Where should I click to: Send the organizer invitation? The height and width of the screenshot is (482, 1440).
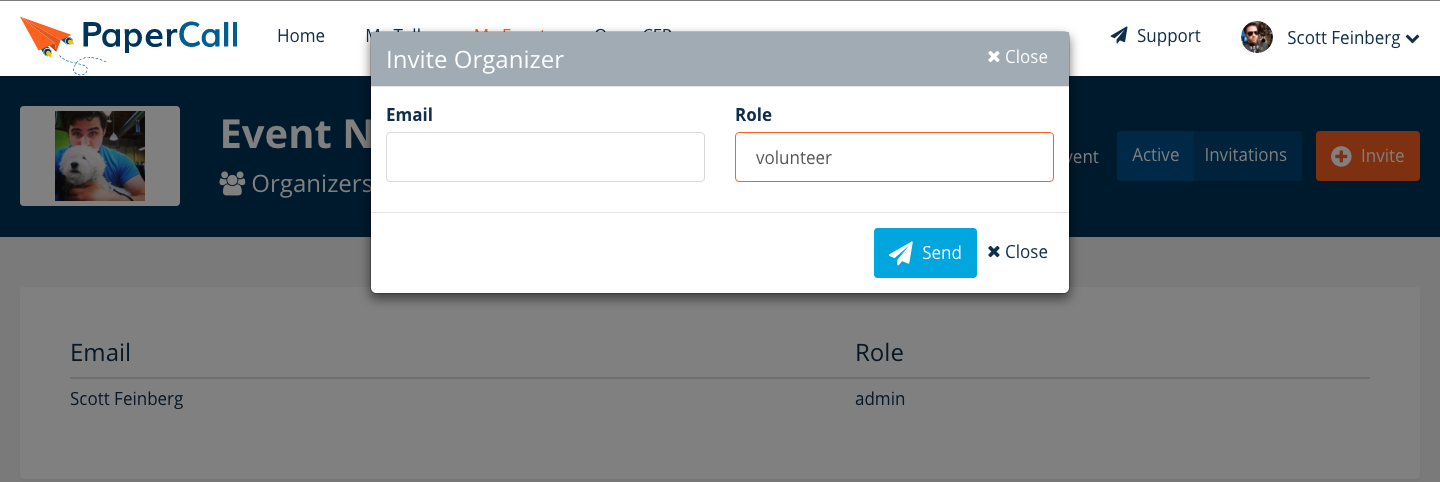[925, 253]
